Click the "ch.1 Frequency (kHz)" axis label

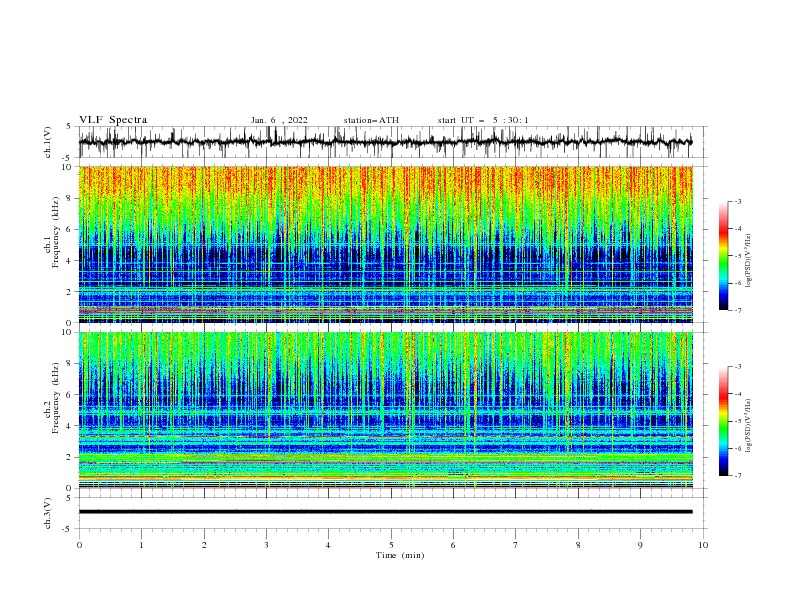52,233
